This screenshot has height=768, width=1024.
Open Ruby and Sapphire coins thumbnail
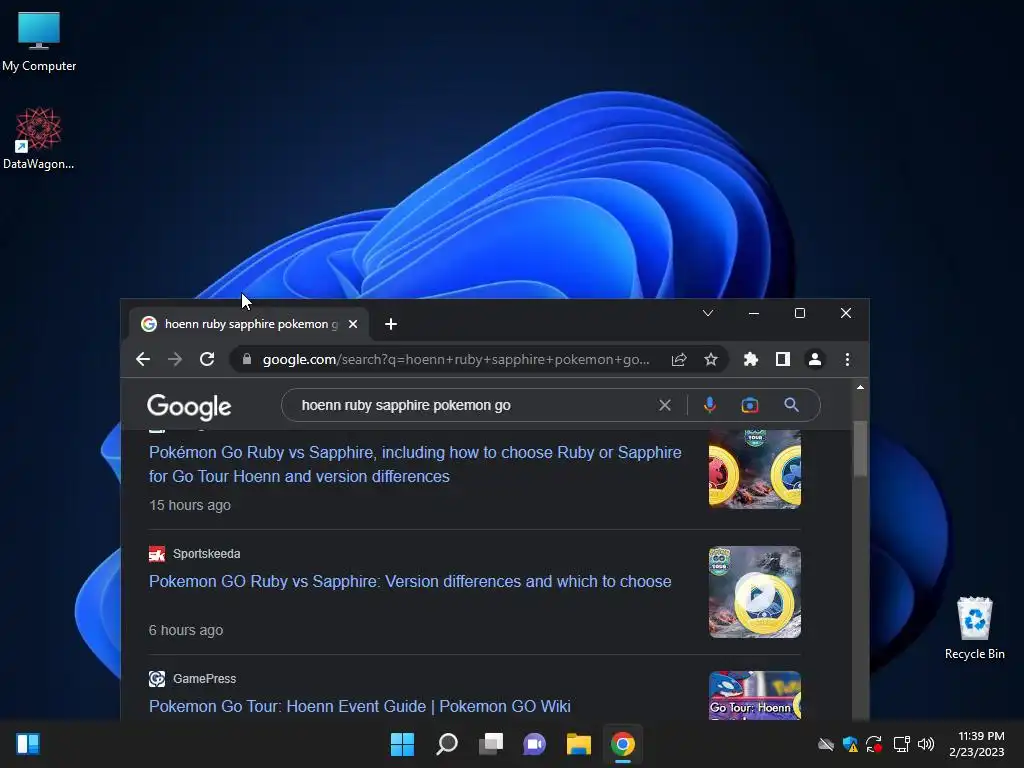point(754,468)
